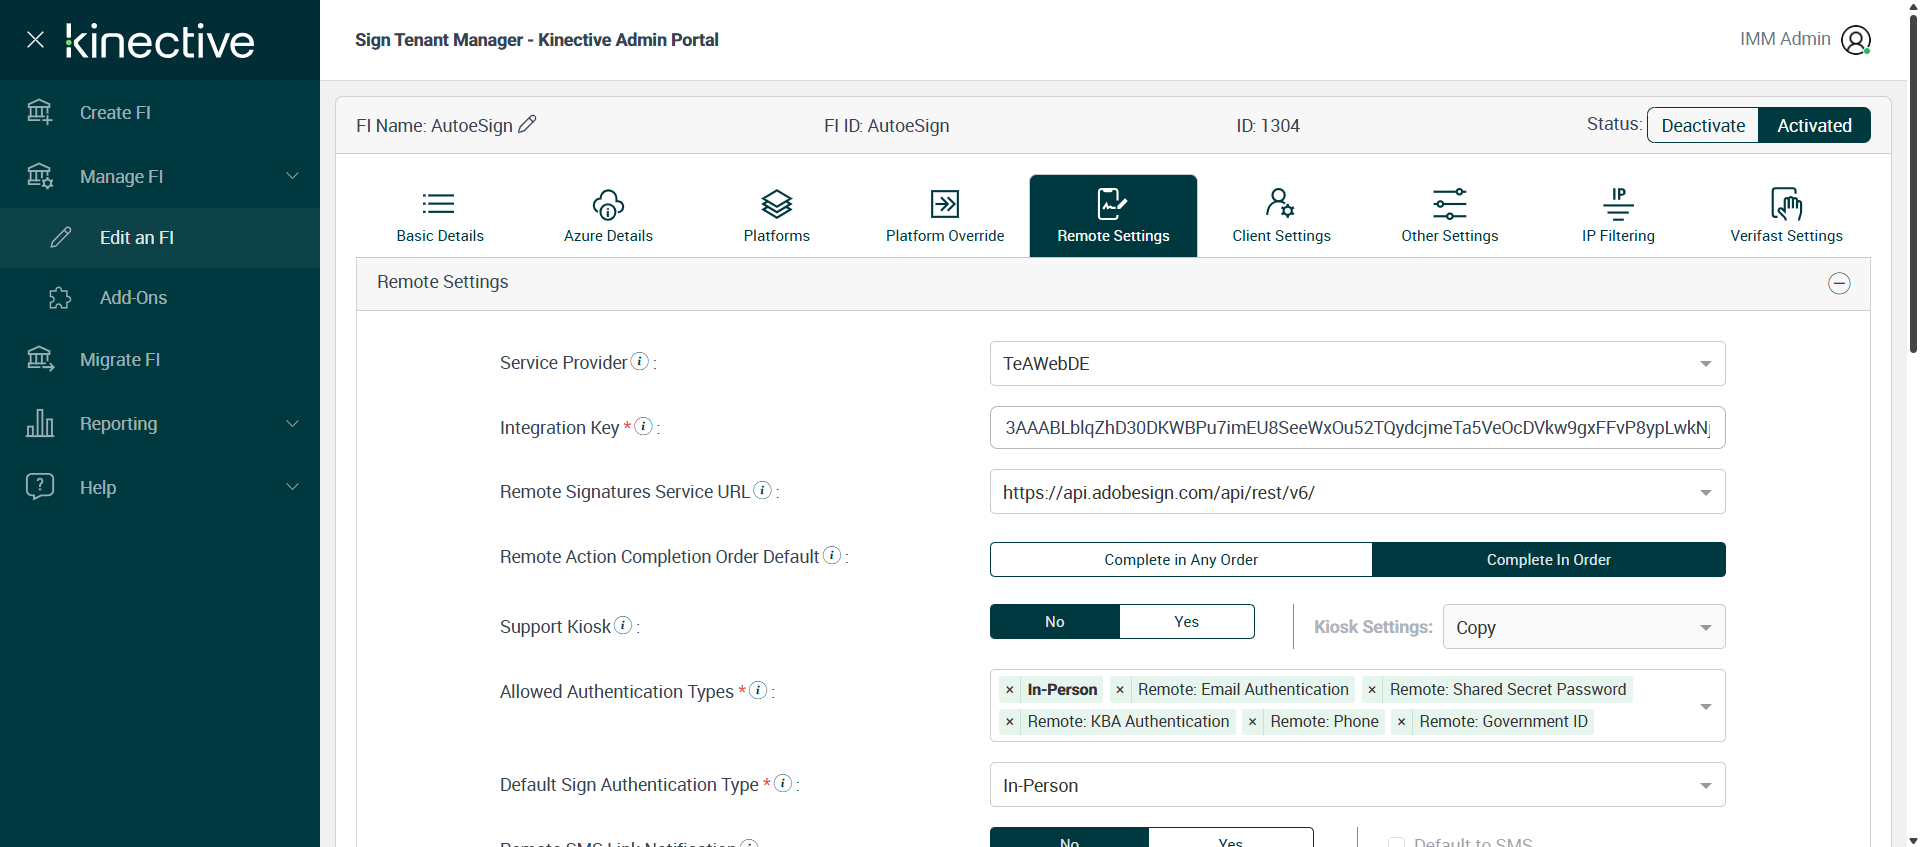The width and height of the screenshot is (1920, 847).
Task: Click the Deactivate status button
Action: coord(1703,125)
